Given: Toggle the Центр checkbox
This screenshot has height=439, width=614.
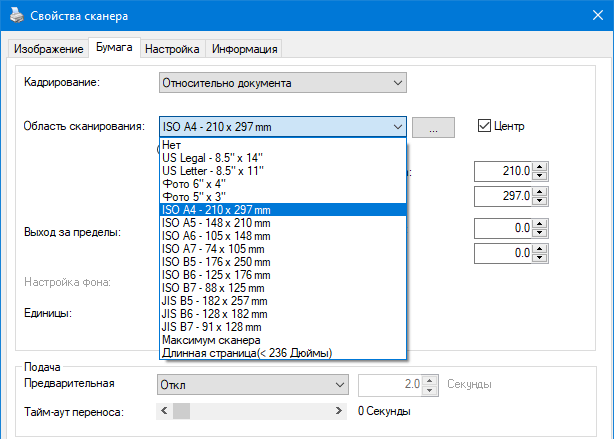Looking at the screenshot, I should pyautogui.click(x=485, y=126).
